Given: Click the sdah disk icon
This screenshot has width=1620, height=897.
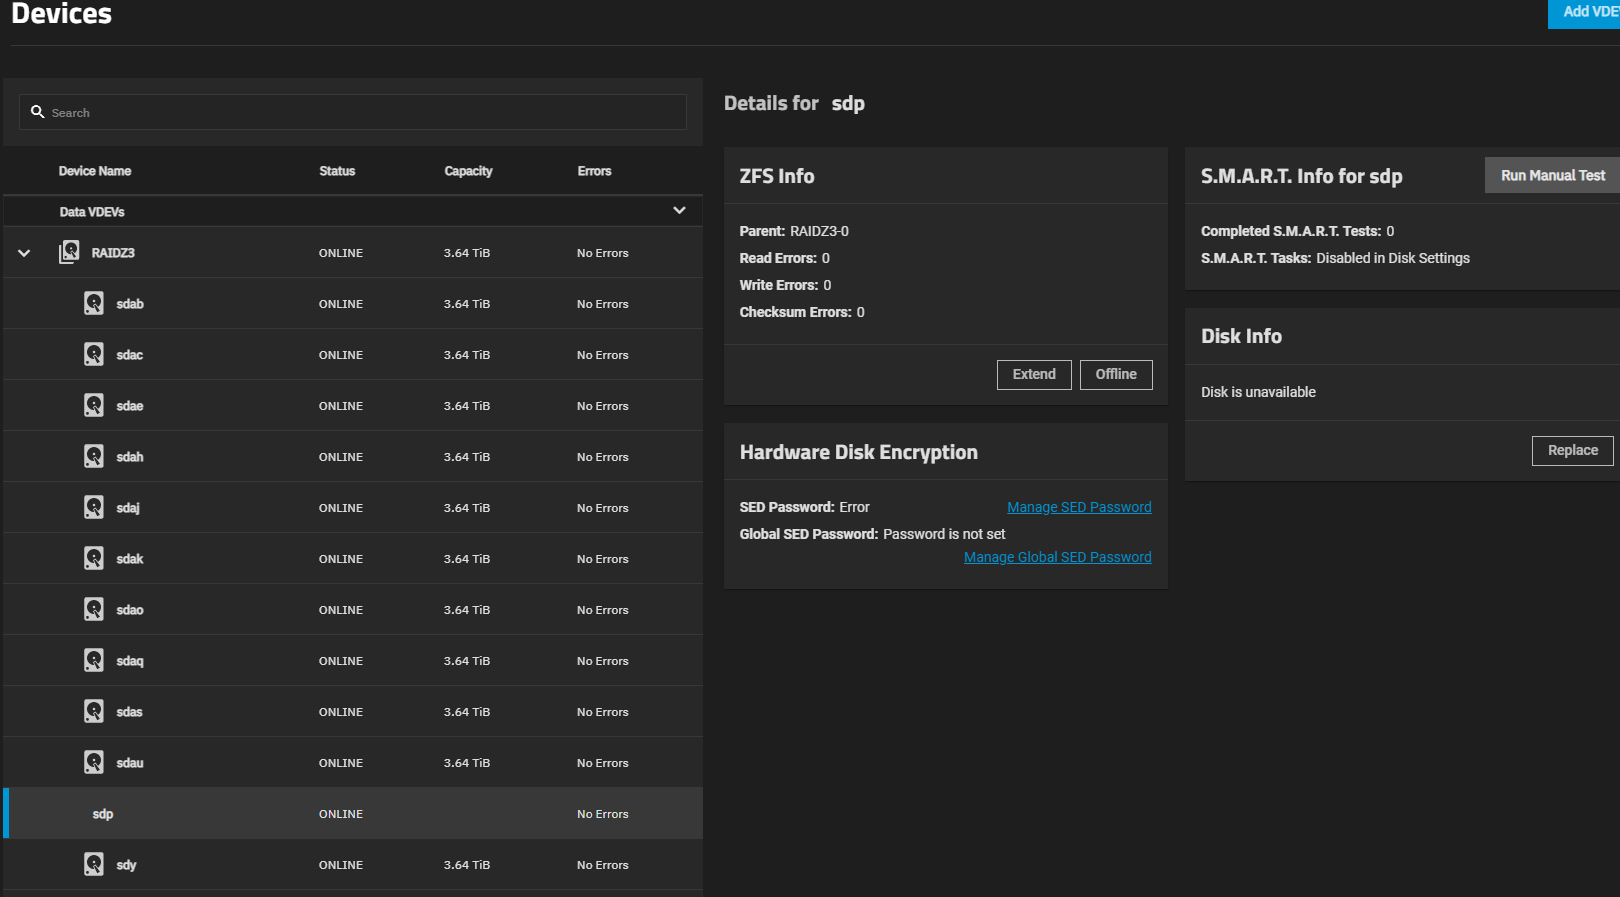Looking at the screenshot, I should (x=94, y=456).
